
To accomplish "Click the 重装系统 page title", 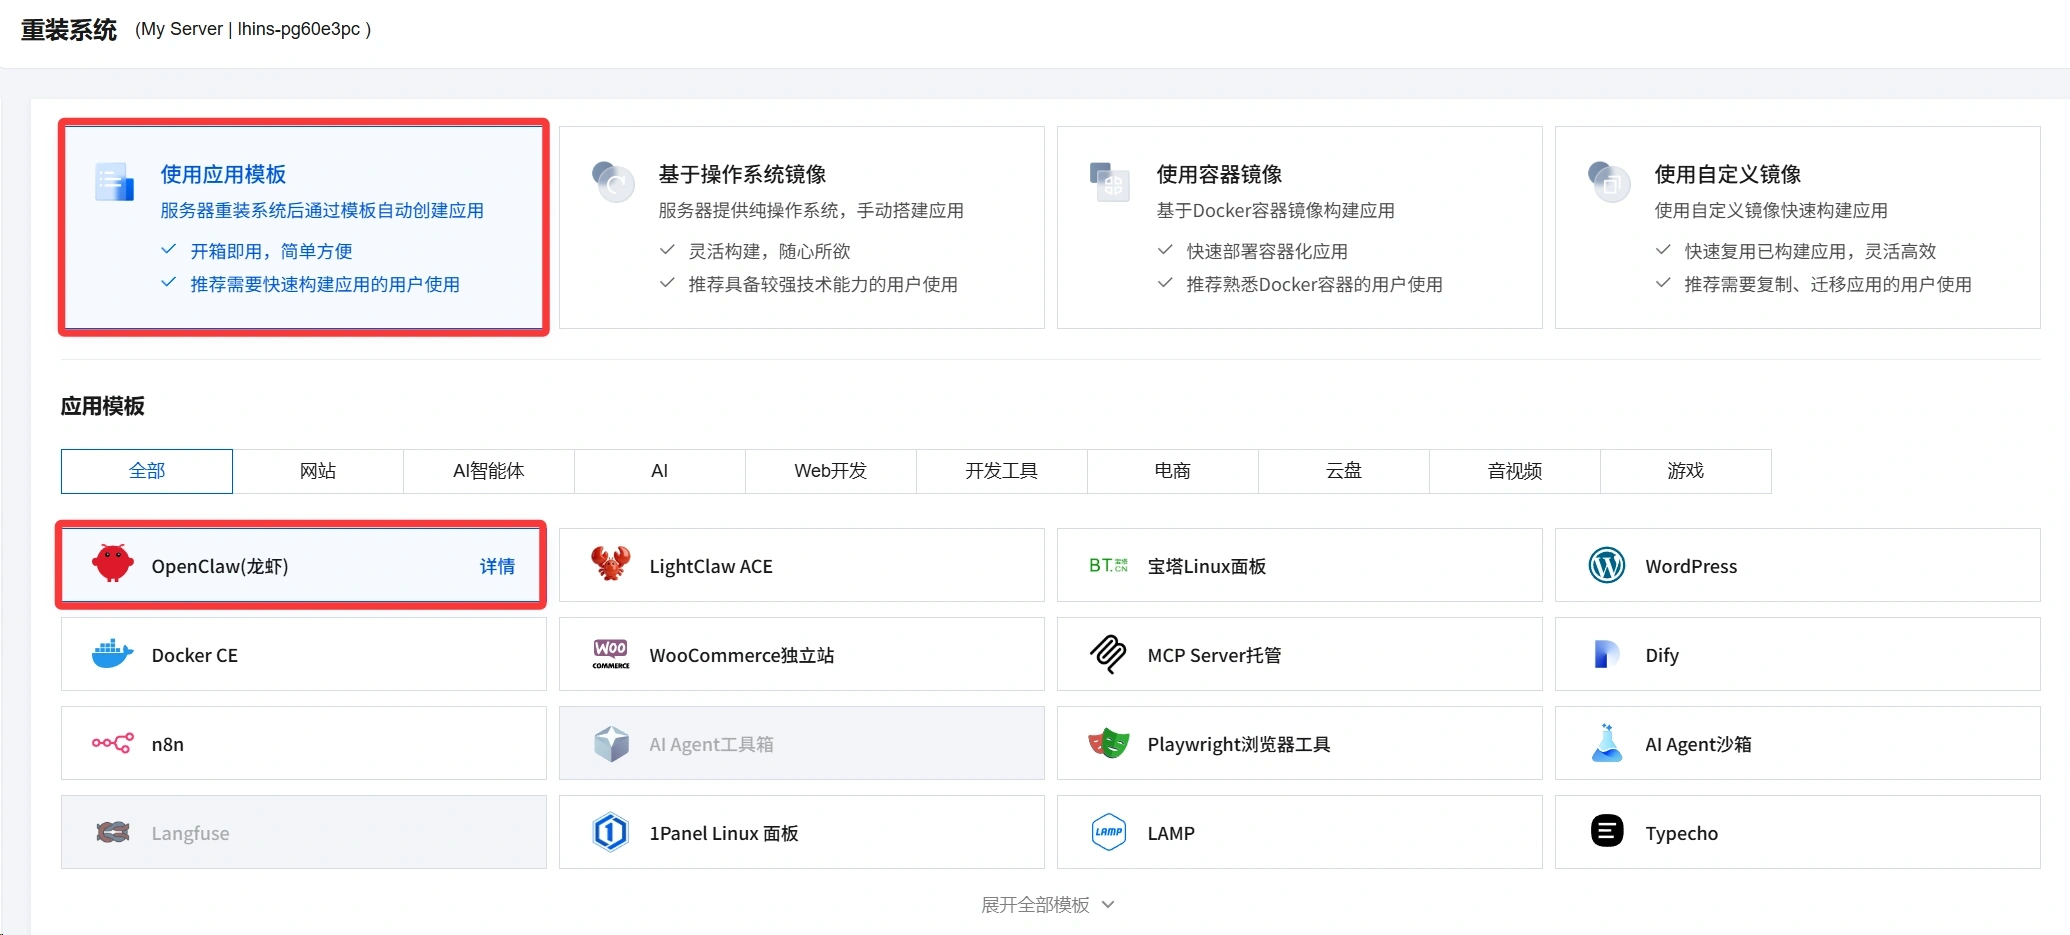I will (69, 30).
